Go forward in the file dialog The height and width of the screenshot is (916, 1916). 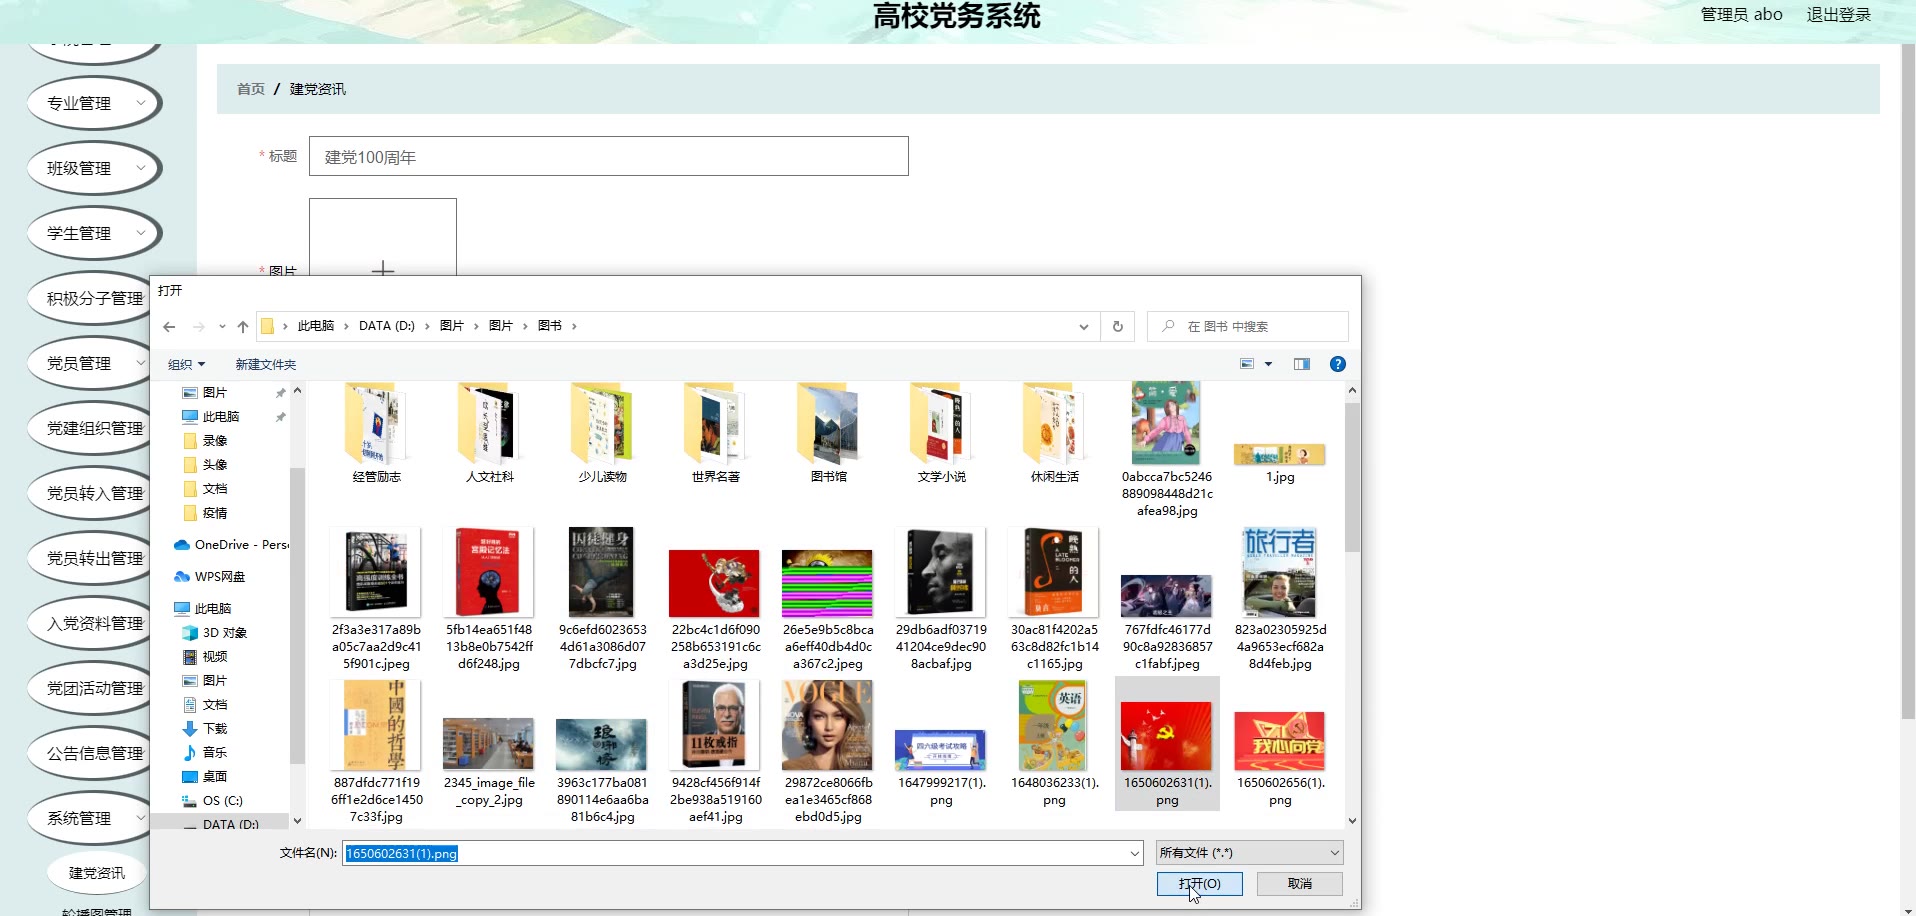[198, 327]
